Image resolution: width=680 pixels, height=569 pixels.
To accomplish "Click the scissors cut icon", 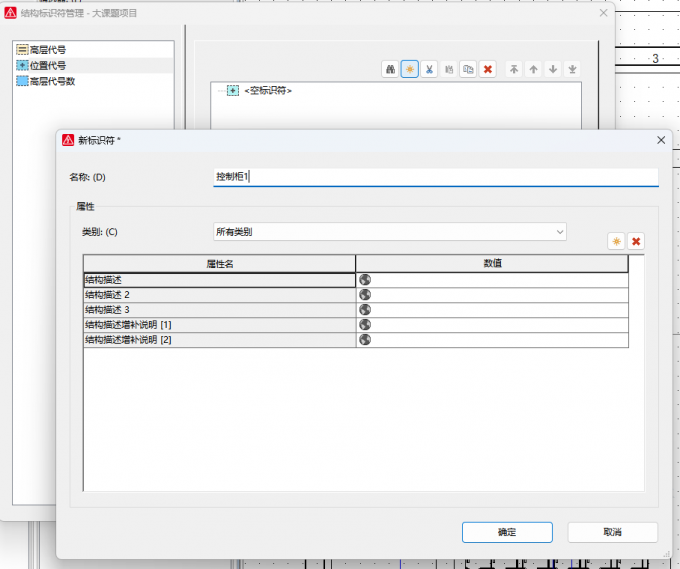I will [429, 69].
